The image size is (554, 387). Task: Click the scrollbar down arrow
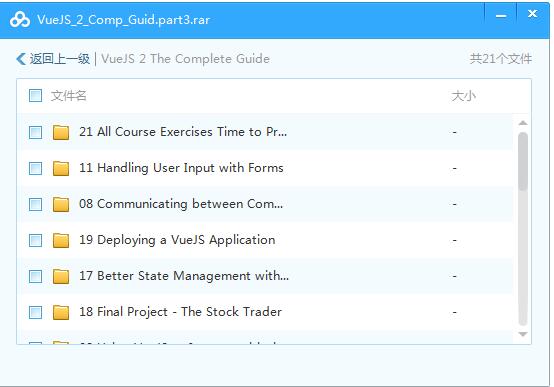(x=523, y=334)
